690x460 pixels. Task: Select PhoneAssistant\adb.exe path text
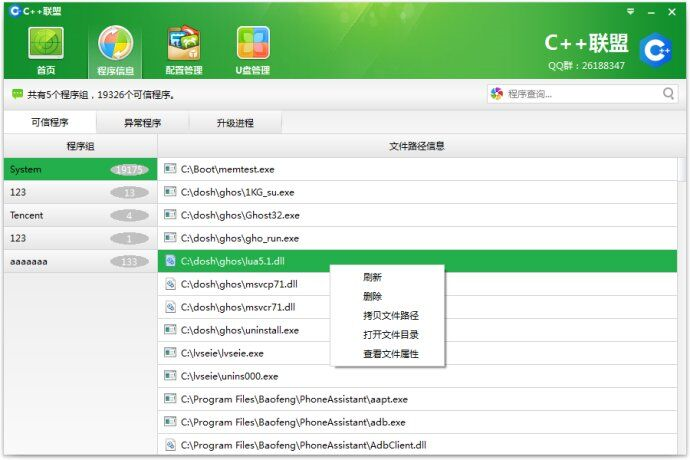click(x=293, y=422)
